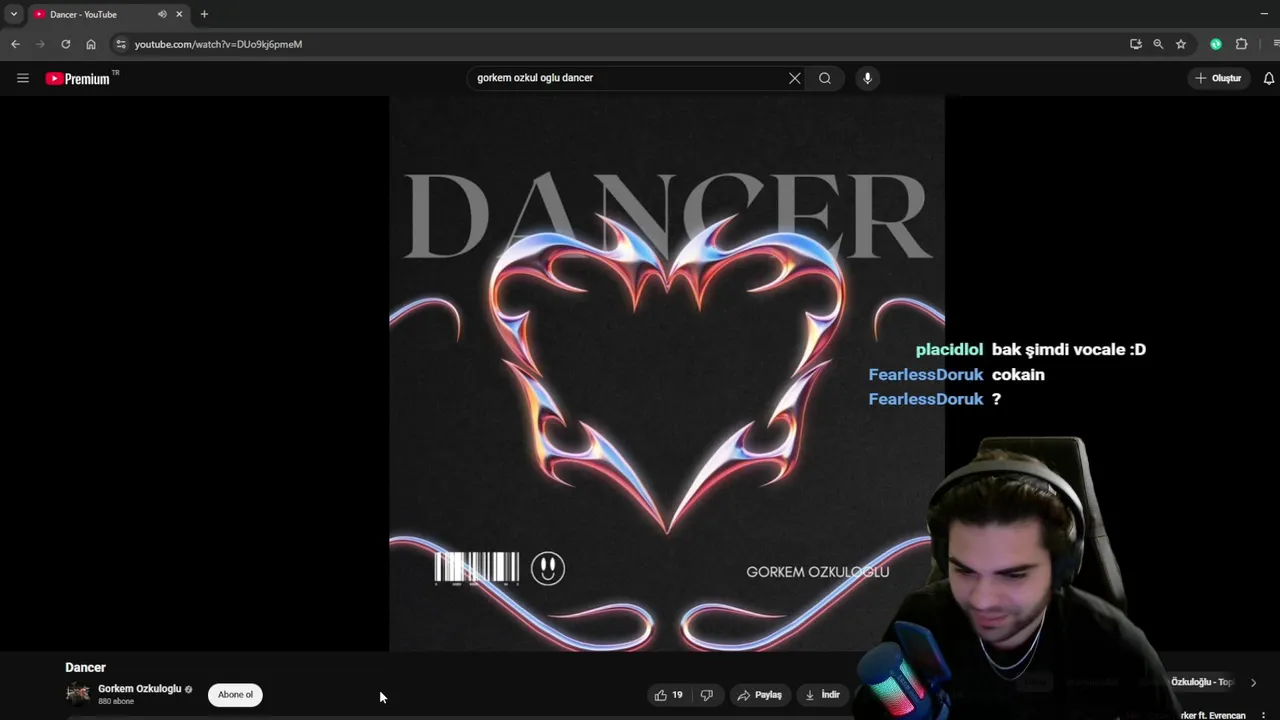Viewport: 1280px width, 720px height.
Task: Close the Dancer - YouTube tab
Action: click(x=180, y=14)
